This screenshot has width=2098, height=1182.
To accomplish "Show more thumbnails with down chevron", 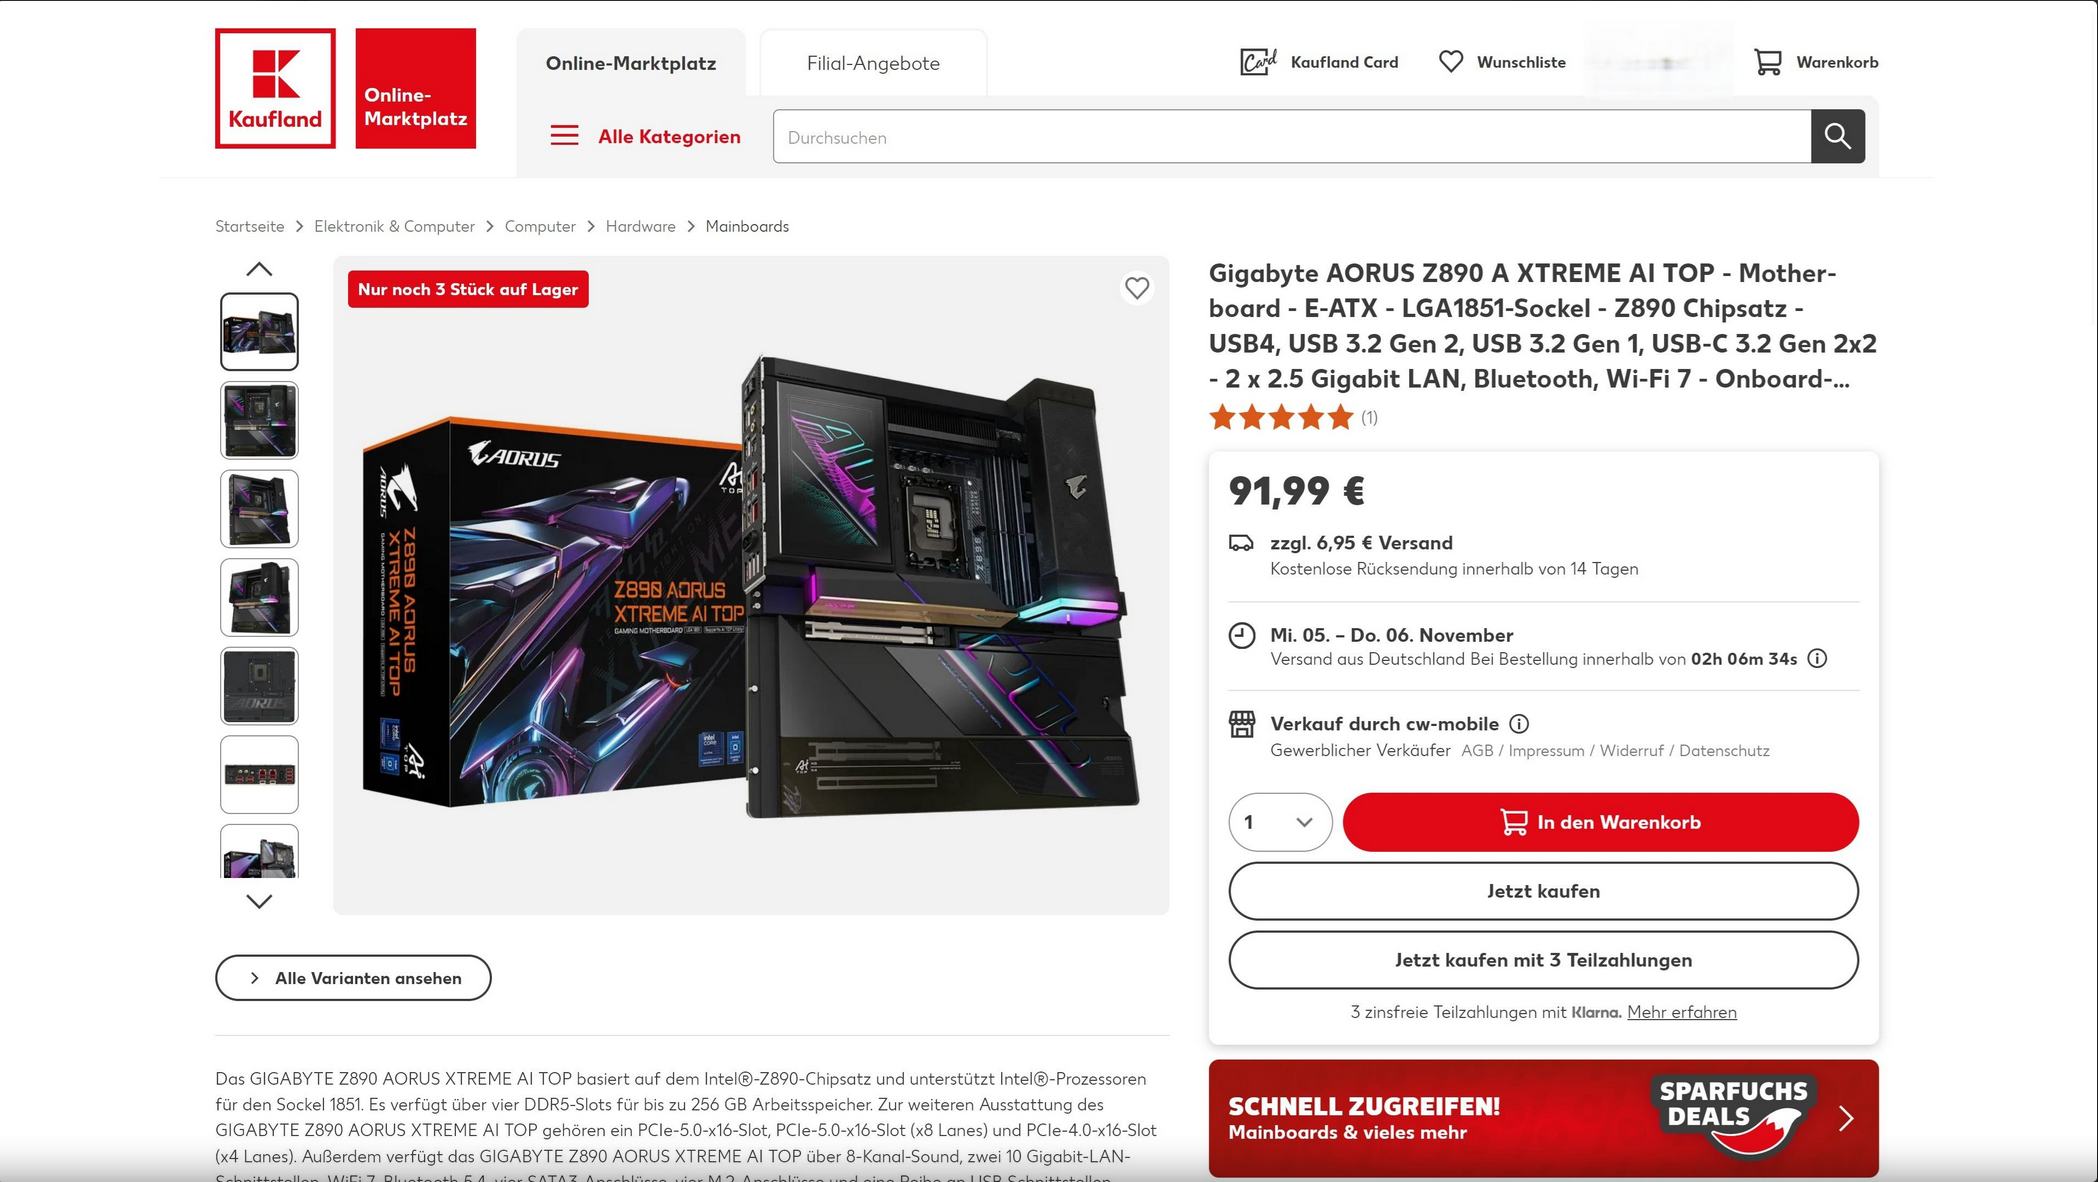I will click(x=259, y=901).
